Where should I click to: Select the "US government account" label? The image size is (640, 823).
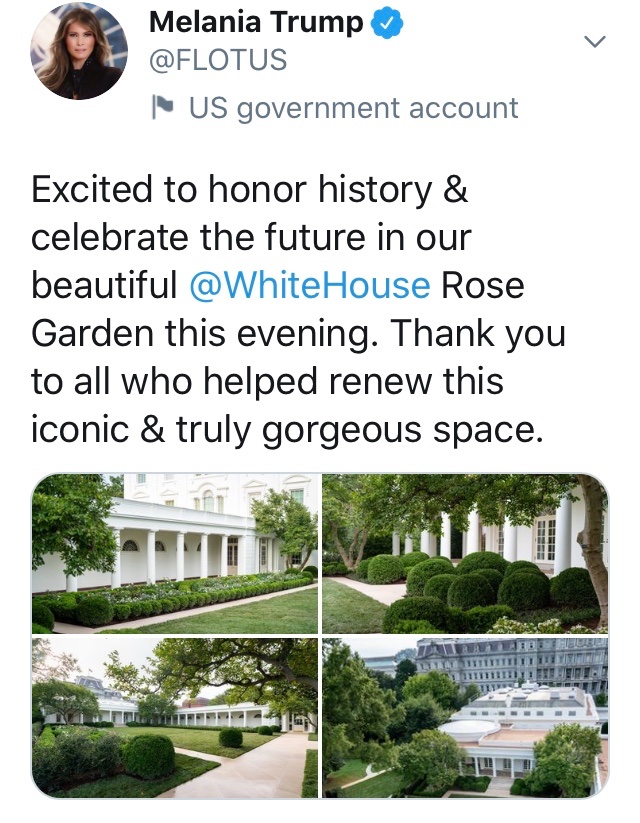click(353, 108)
